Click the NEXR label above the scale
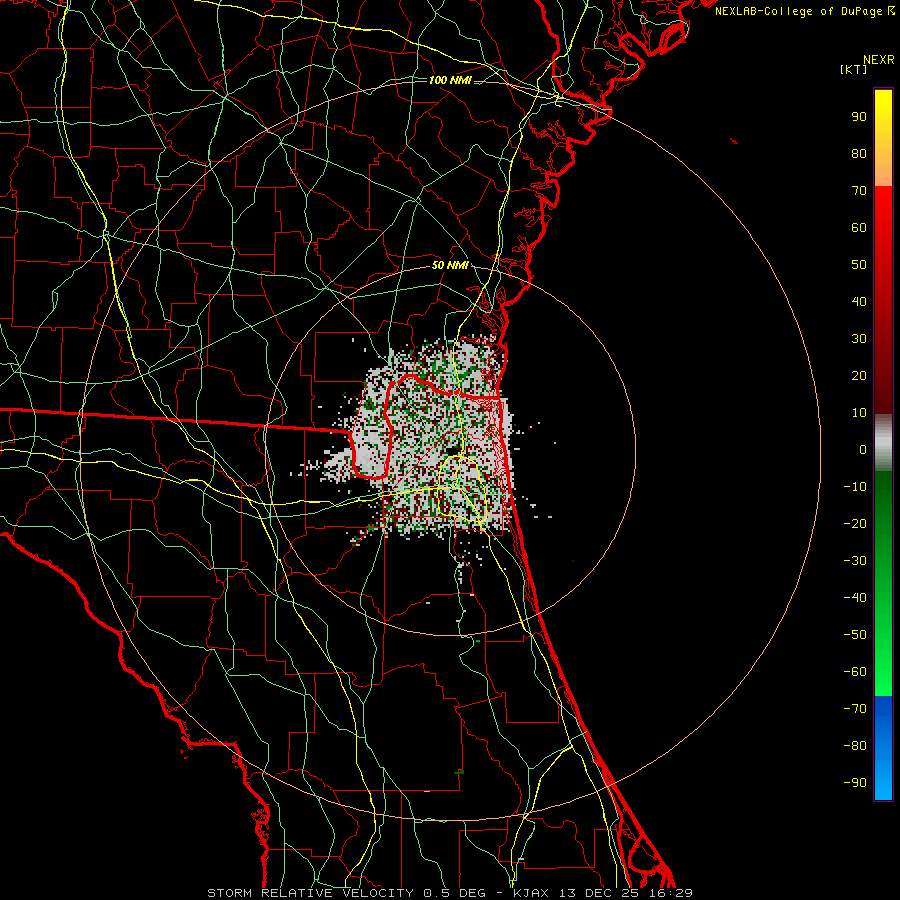Viewport: 900px width, 900px height. [879, 60]
